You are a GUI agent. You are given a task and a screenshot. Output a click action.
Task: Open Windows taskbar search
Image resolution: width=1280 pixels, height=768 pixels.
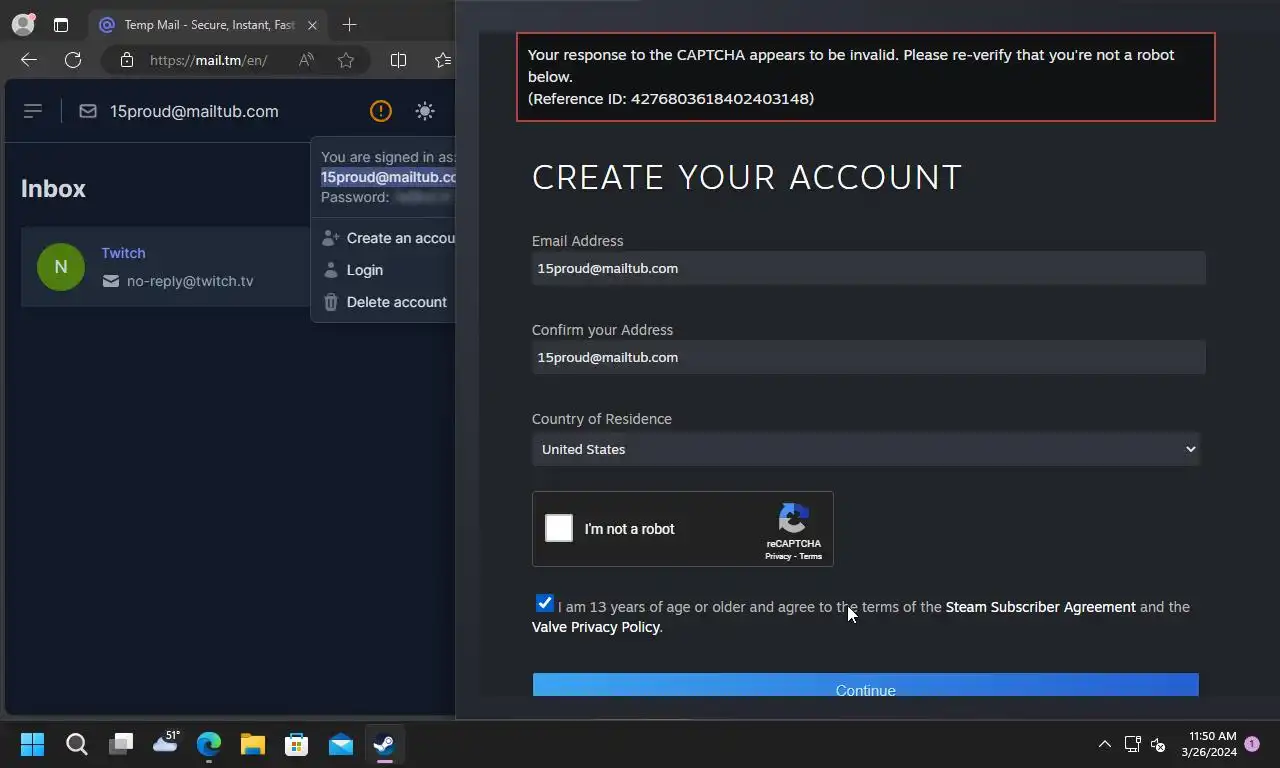(x=77, y=744)
